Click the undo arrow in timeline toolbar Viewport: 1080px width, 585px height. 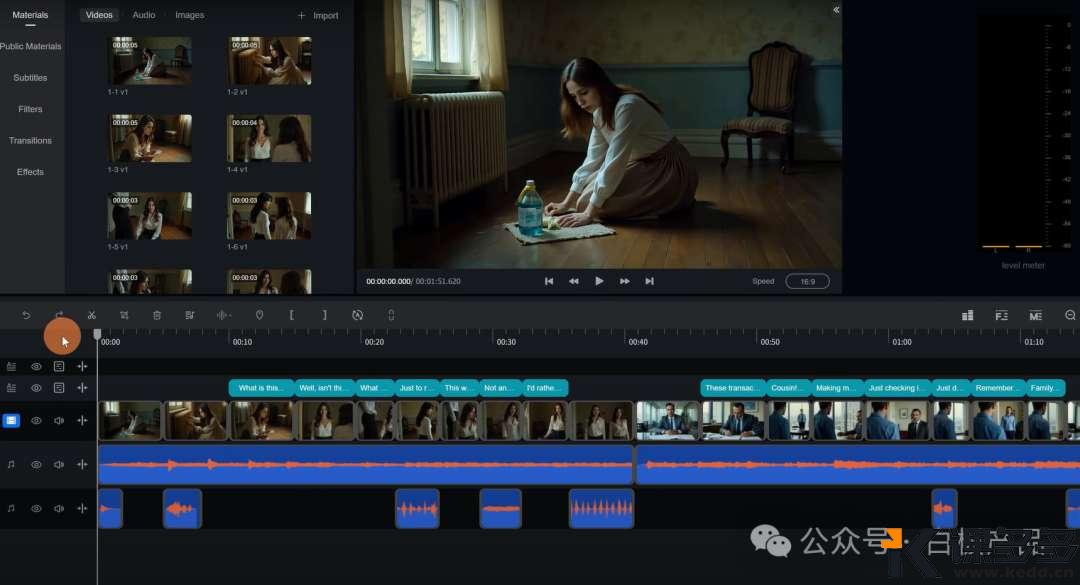coord(26,315)
